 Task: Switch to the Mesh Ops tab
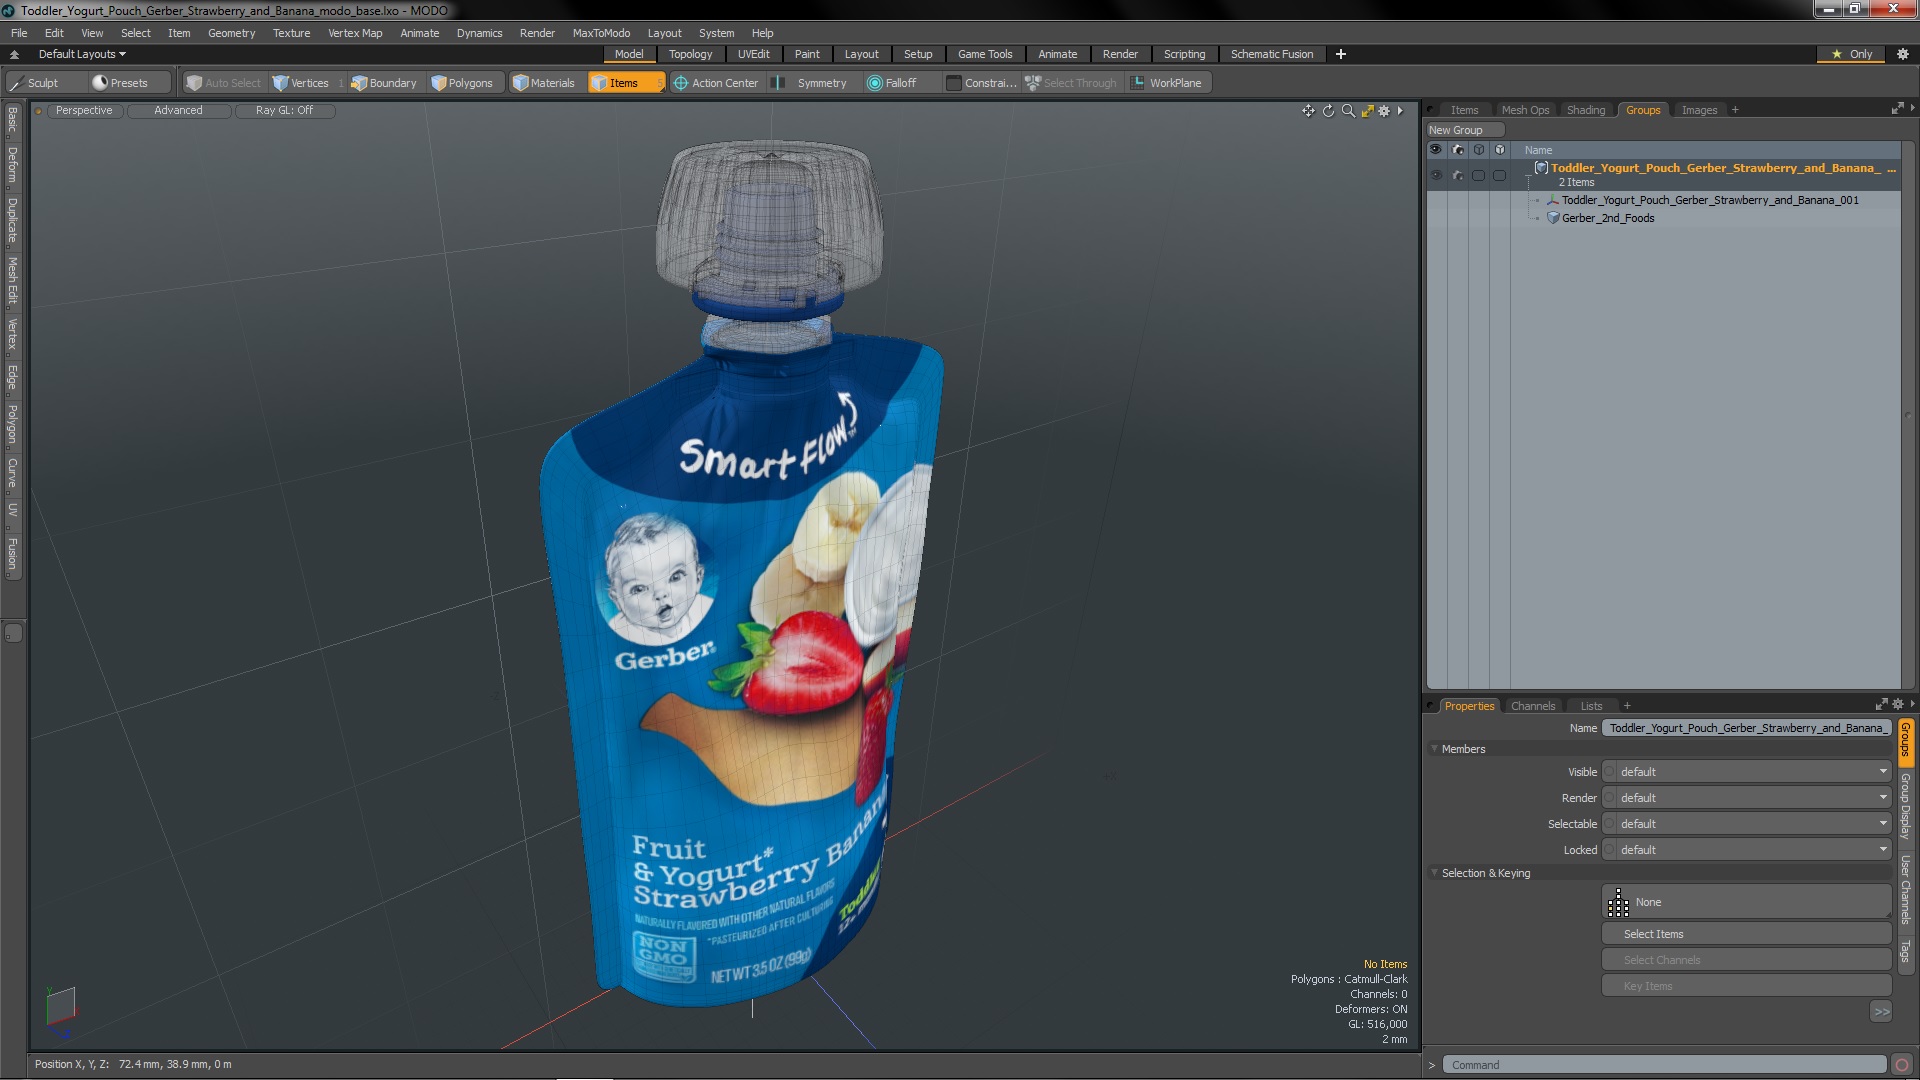pyautogui.click(x=1525, y=110)
